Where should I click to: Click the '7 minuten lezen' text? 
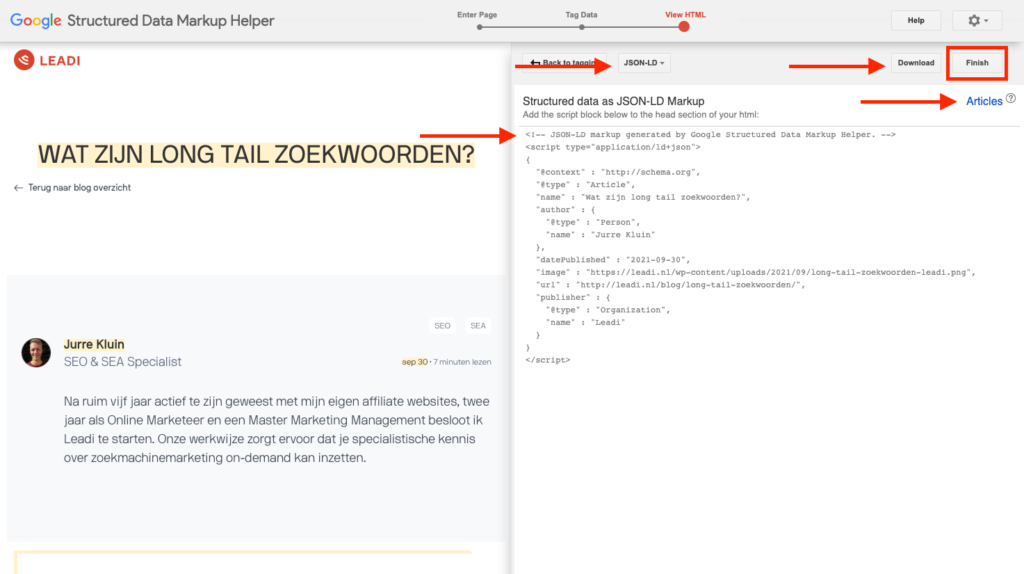462,362
